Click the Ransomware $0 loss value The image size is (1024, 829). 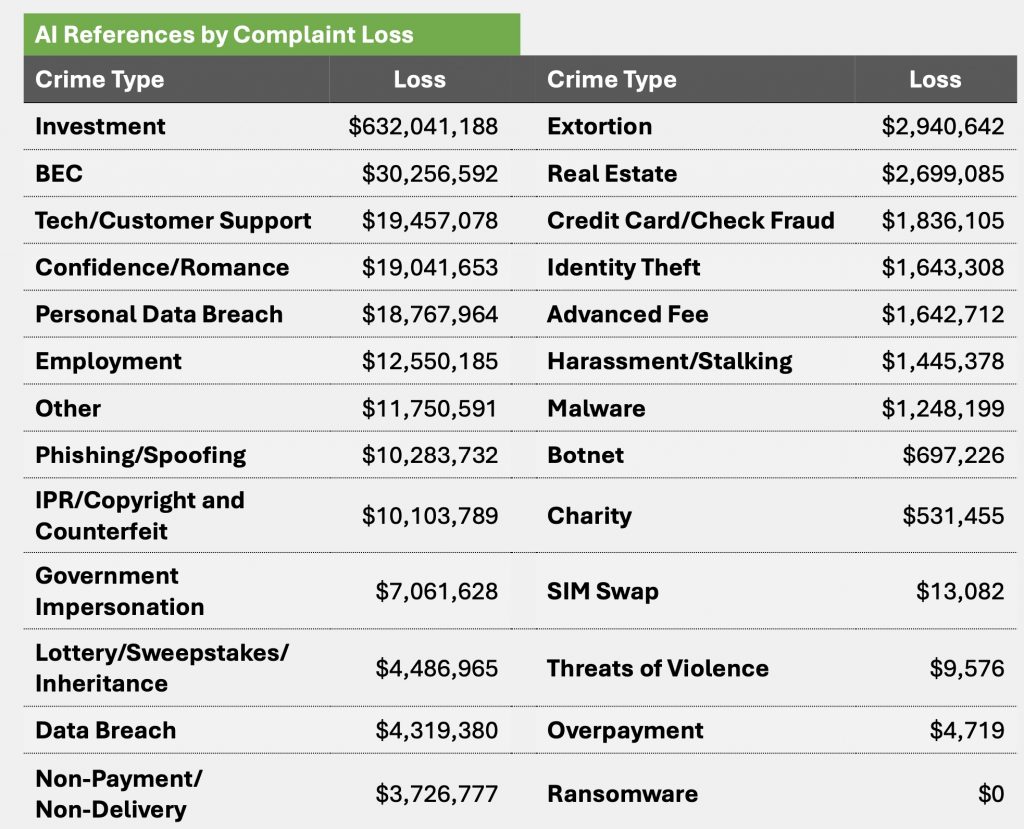(990, 795)
